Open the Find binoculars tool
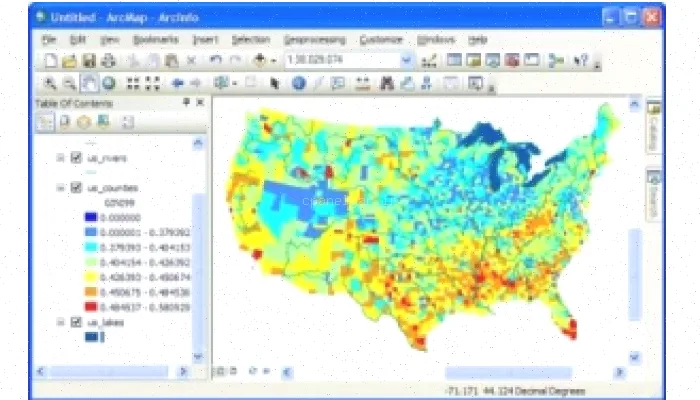This screenshot has height=400, width=700. point(387,83)
